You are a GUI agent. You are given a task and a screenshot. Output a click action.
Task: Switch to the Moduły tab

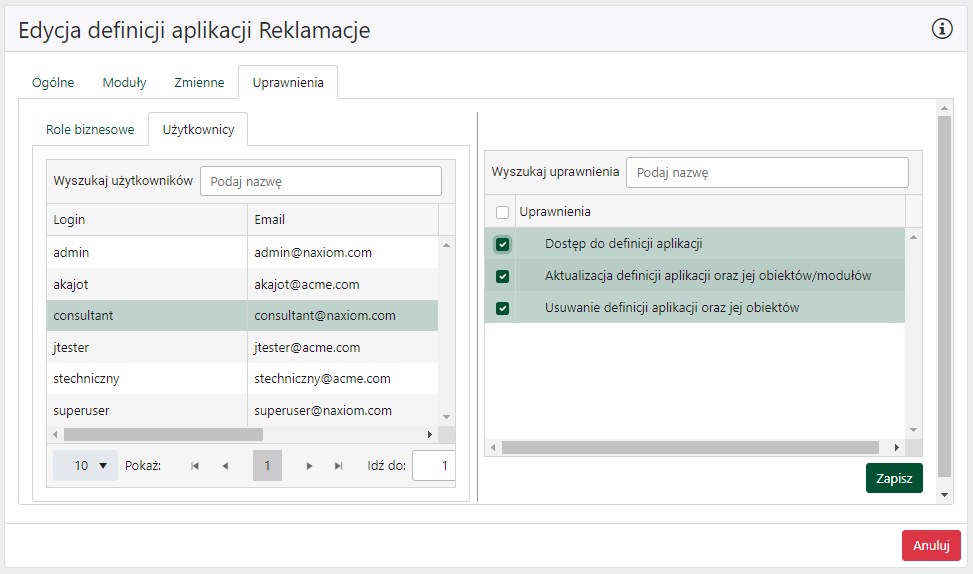(124, 83)
